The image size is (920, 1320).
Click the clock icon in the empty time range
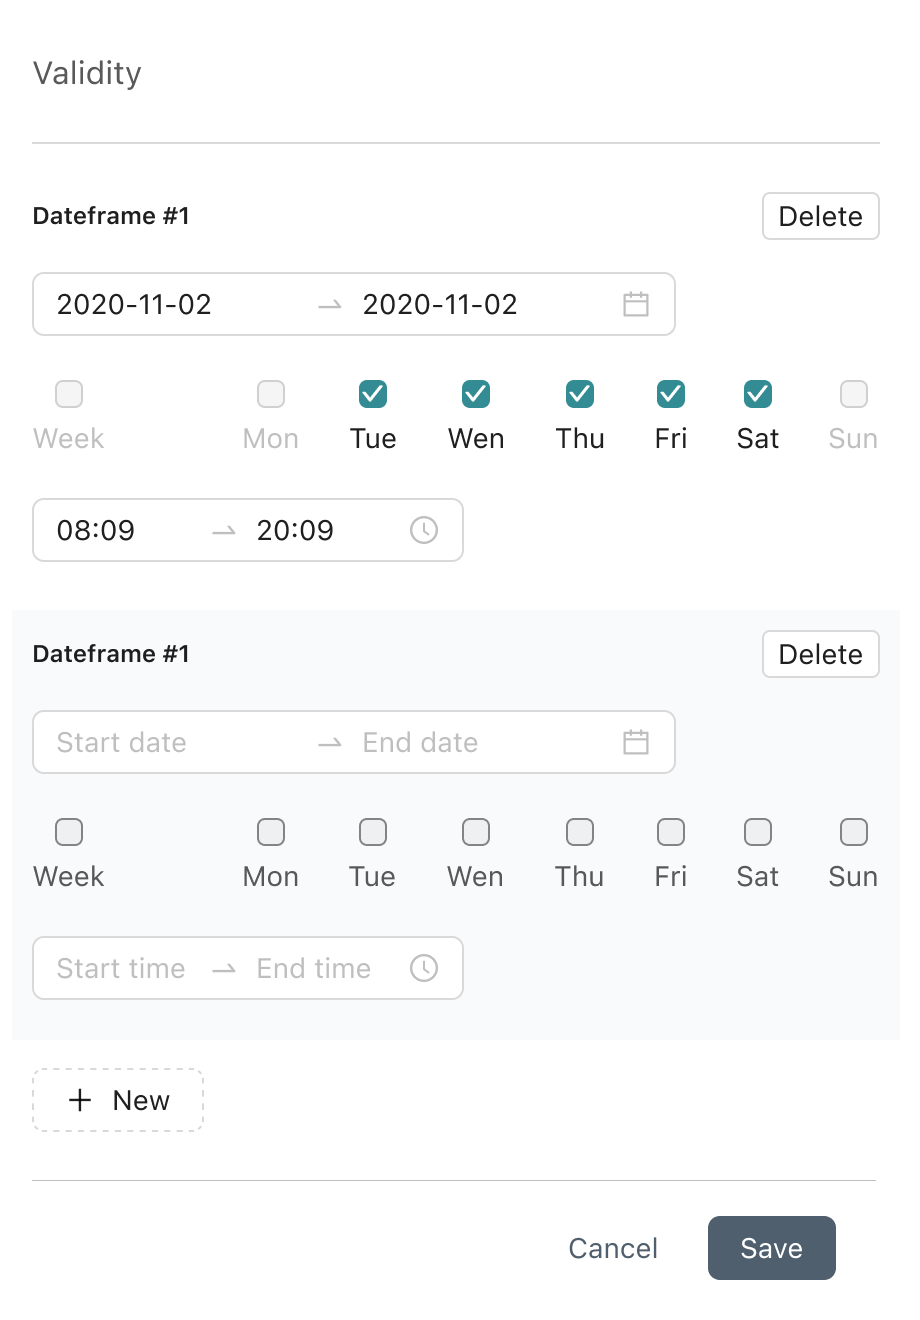coord(424,968)
